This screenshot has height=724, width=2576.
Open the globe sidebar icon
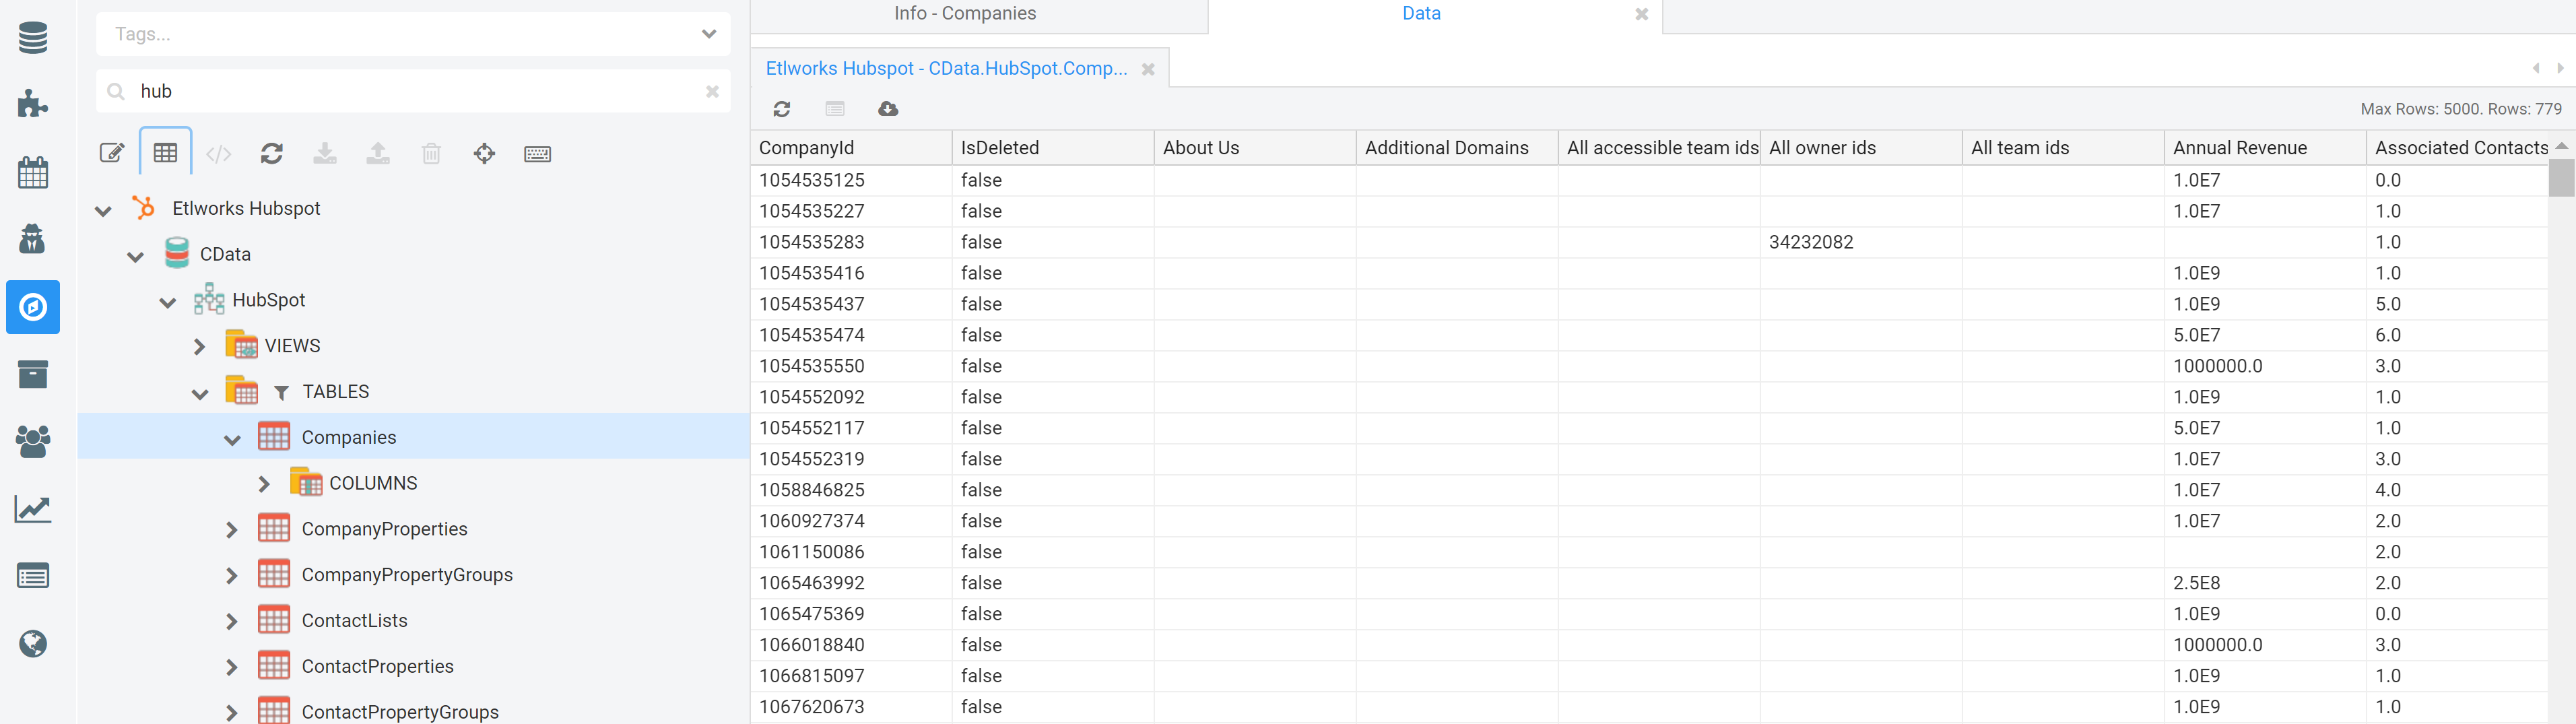point(33,643)
